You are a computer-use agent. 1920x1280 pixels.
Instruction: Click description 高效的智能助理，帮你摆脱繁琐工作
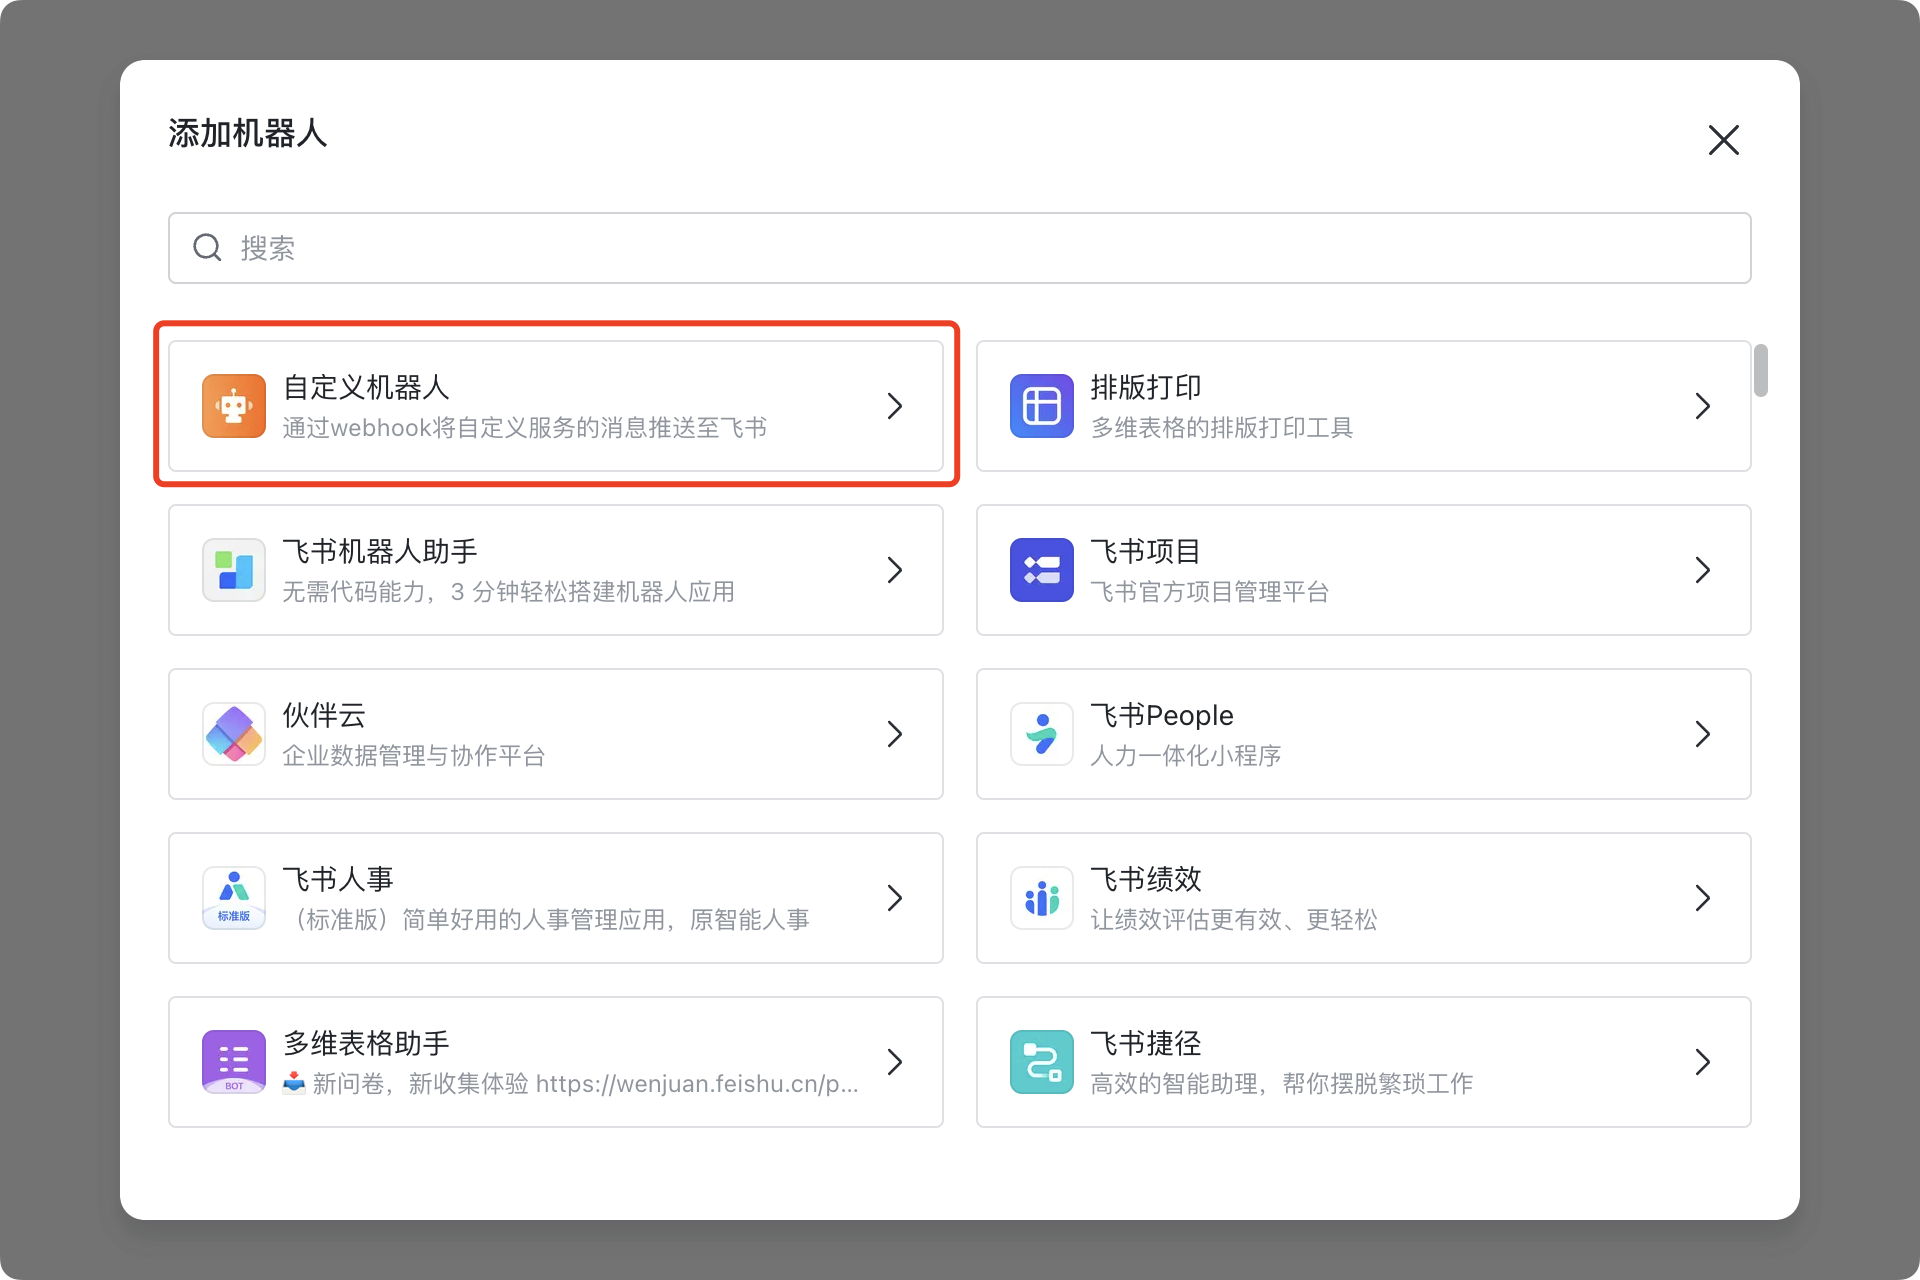point(1282,1084)
